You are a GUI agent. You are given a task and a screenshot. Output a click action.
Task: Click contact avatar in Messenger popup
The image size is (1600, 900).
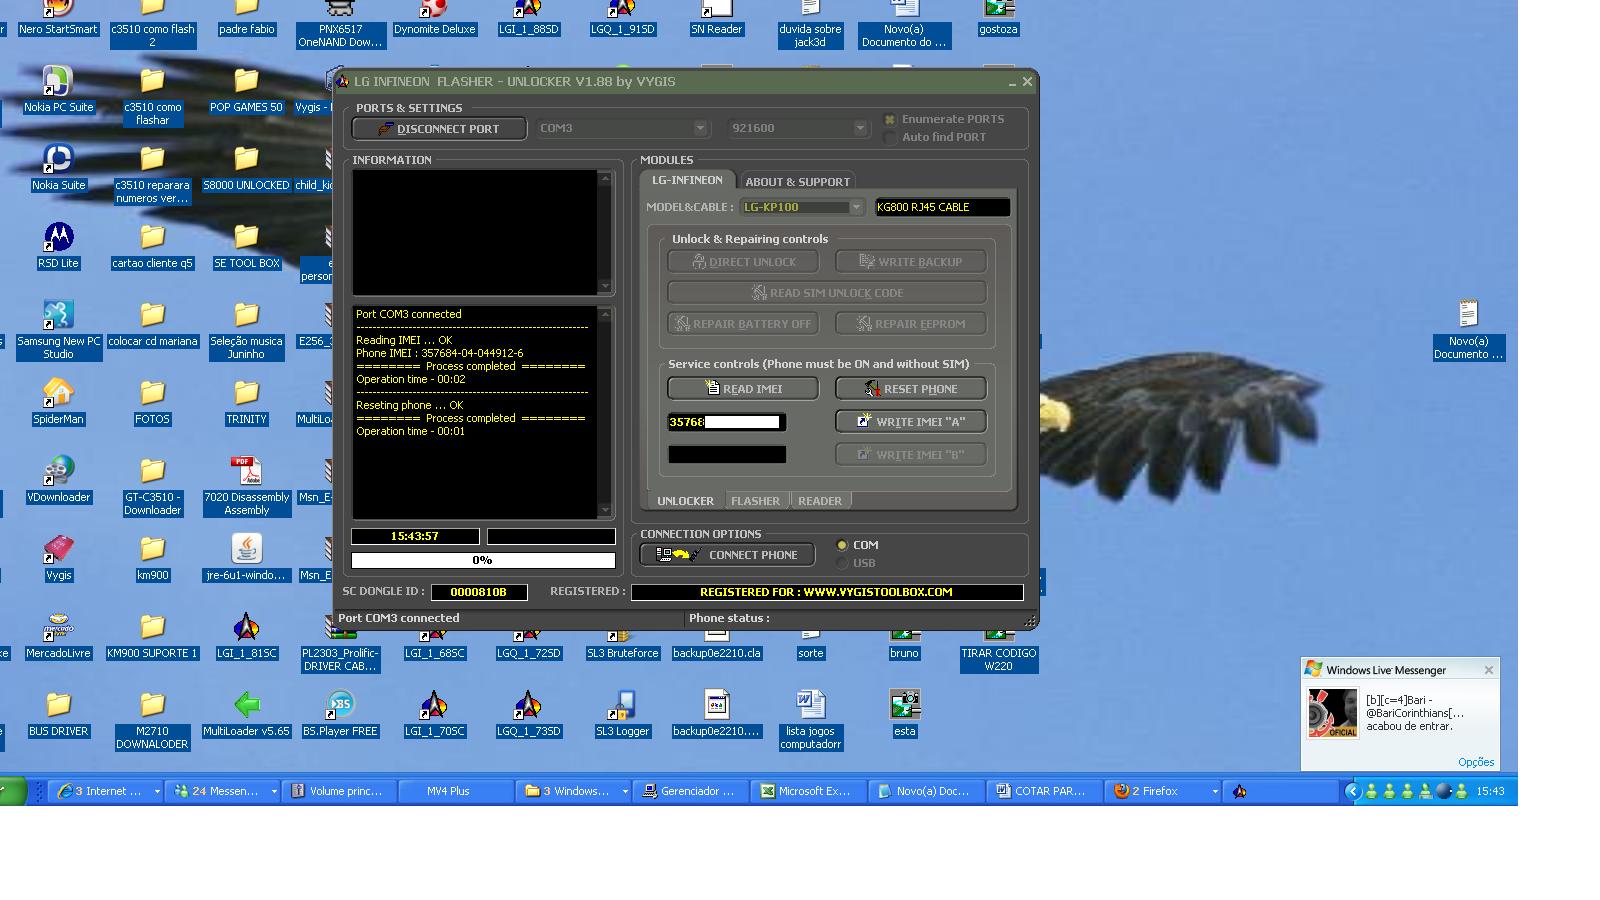tap(1333, 713)
